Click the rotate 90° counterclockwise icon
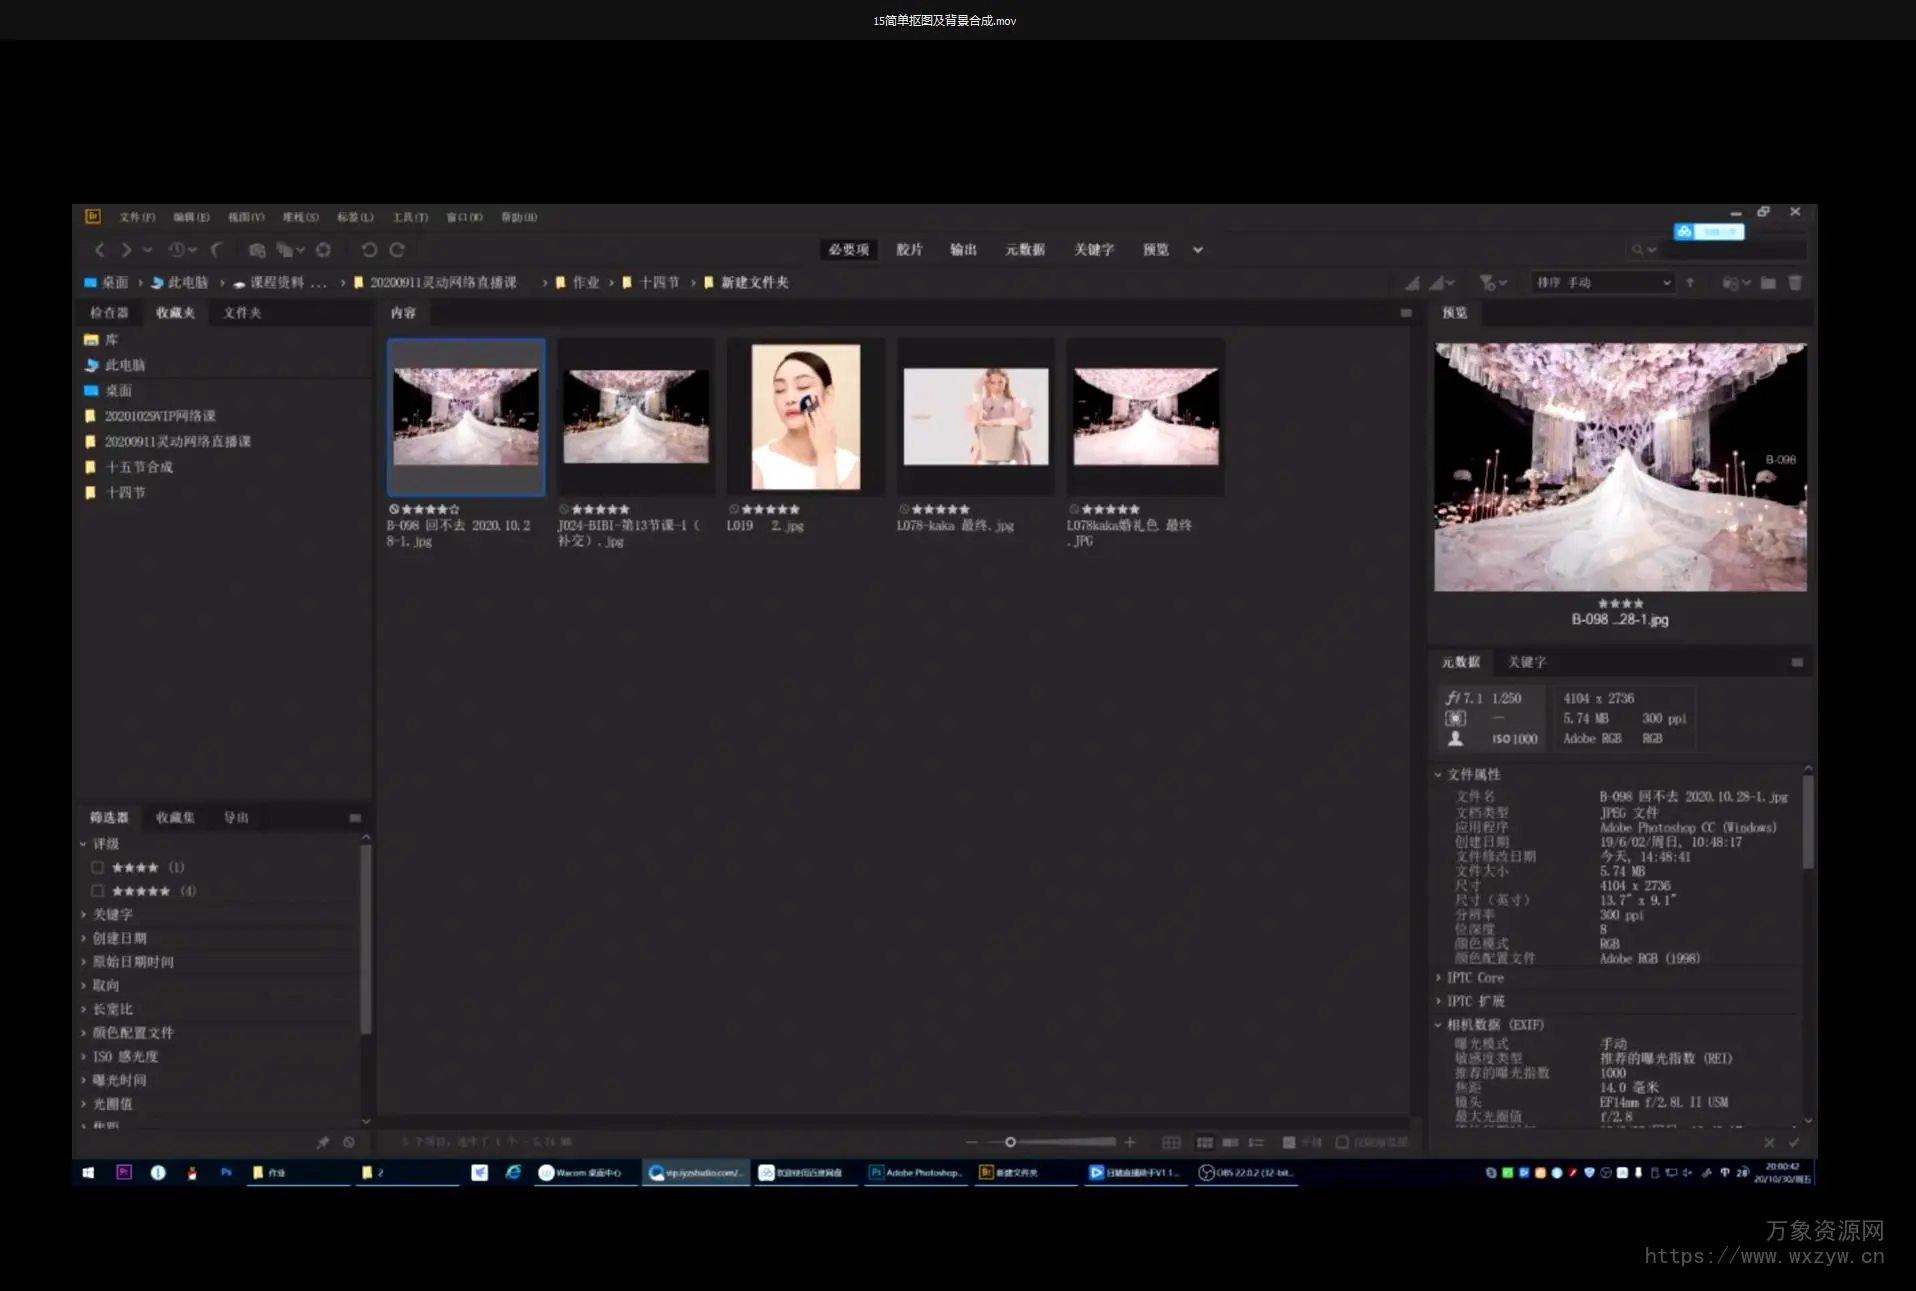The height and width of the screenshot is (1291, 1916). (x=369, y=250)
